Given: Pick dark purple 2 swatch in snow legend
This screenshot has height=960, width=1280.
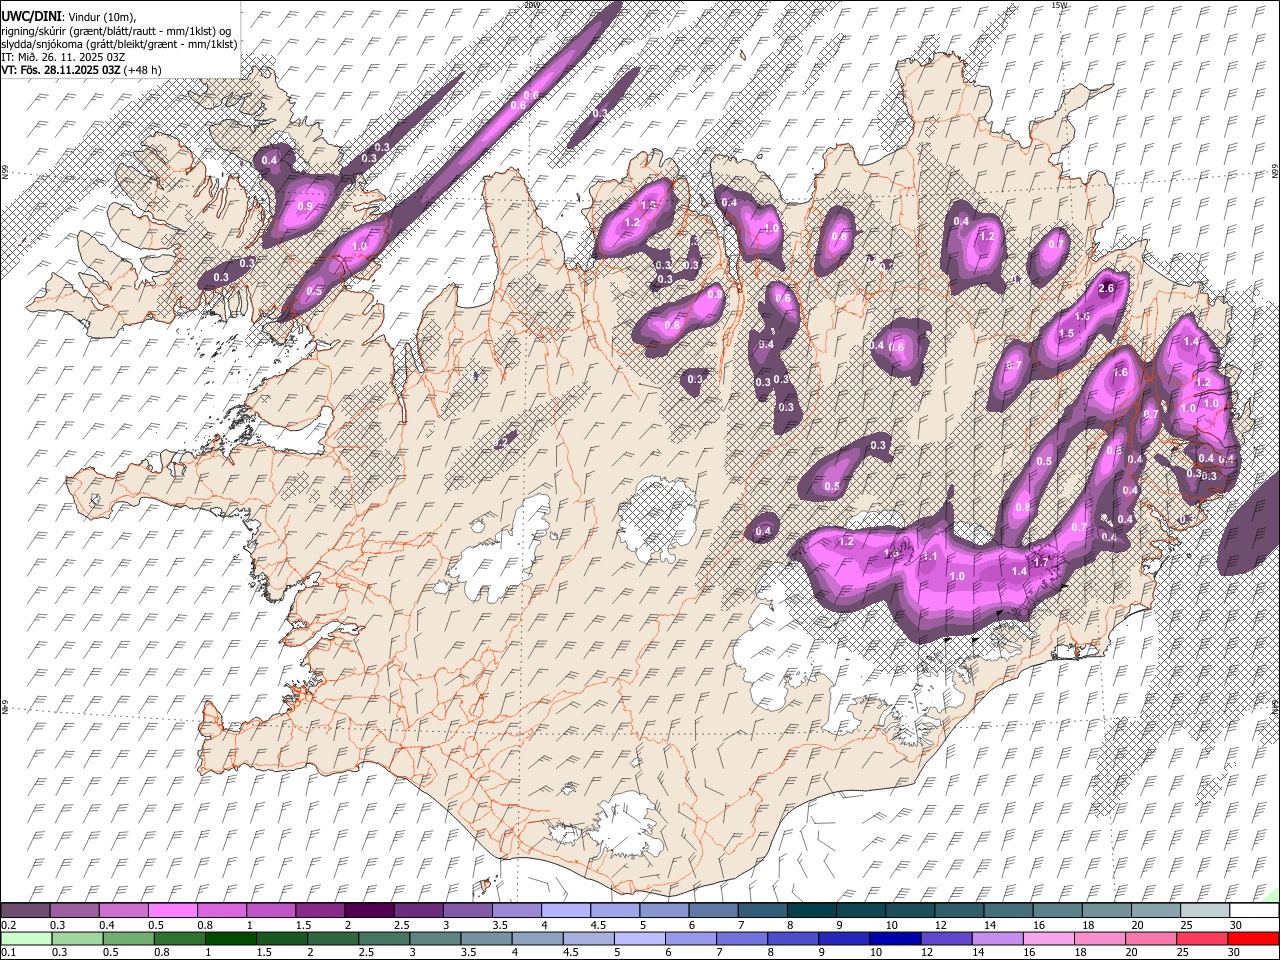Looking at the screenshot, I should pos(369,910).
